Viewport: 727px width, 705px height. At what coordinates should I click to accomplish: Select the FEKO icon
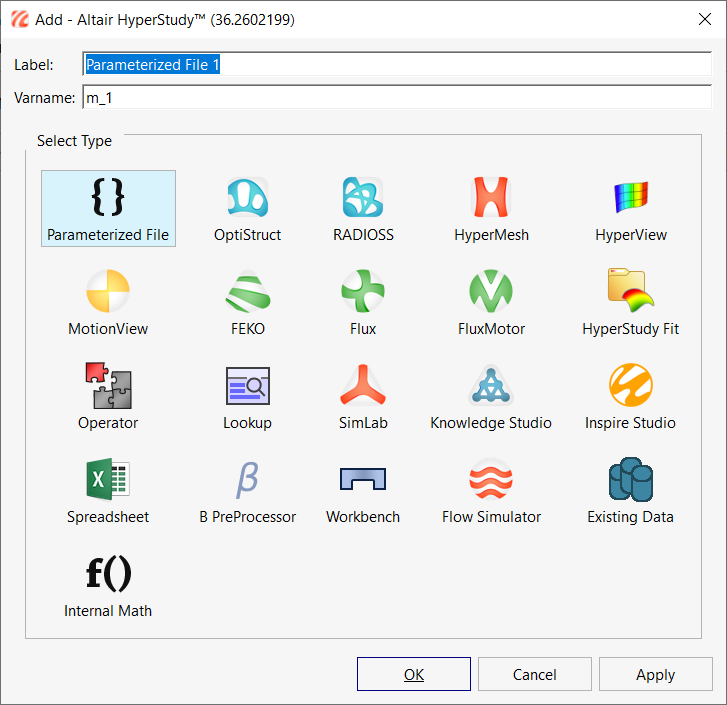tap(247, 292)
